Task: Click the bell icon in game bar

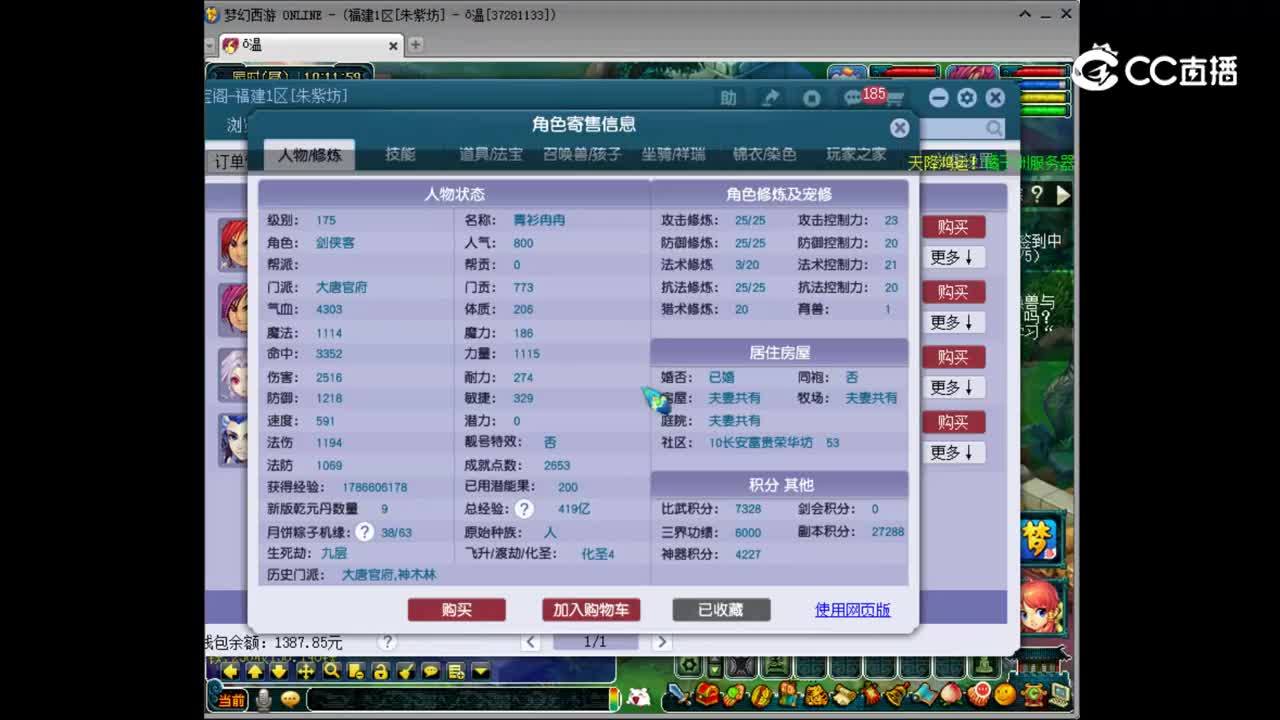Action: coord(897,694)
